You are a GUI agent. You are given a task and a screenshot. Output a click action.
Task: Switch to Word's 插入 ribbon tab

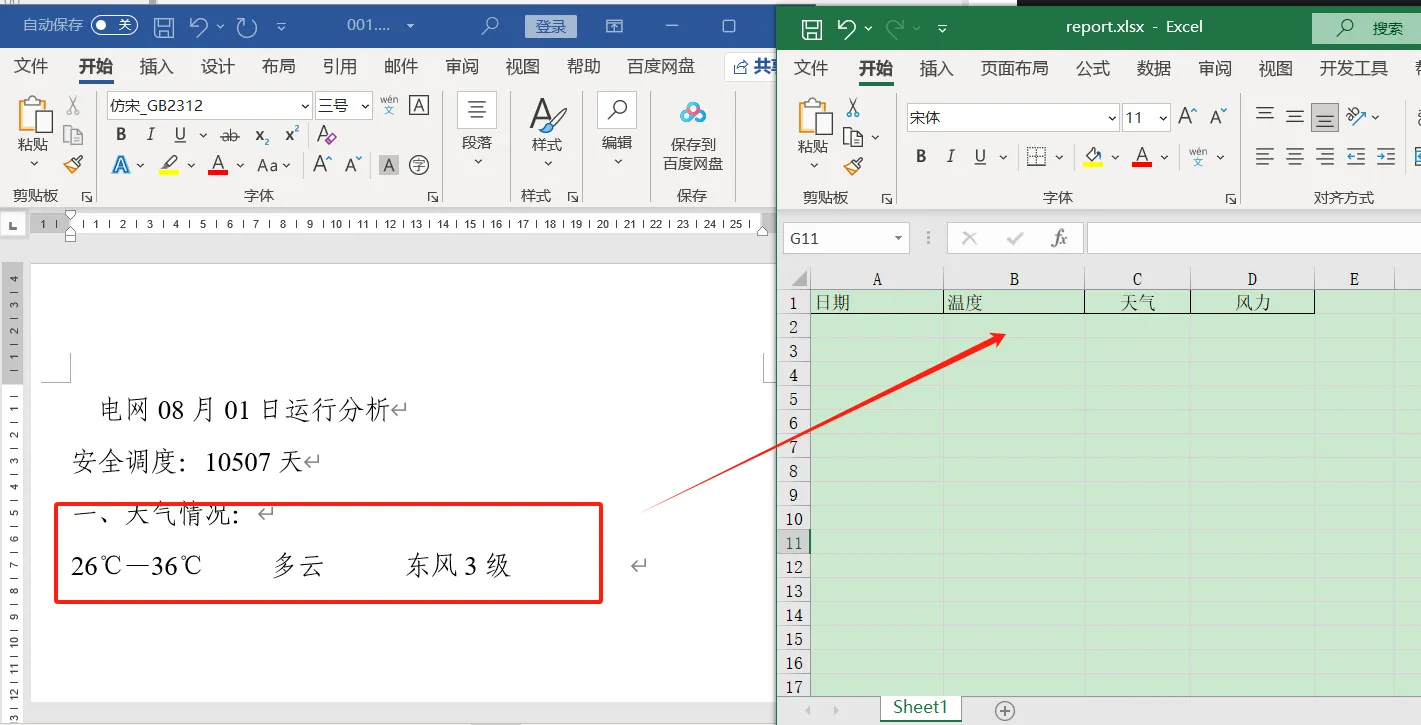click(x=156, y=67)
